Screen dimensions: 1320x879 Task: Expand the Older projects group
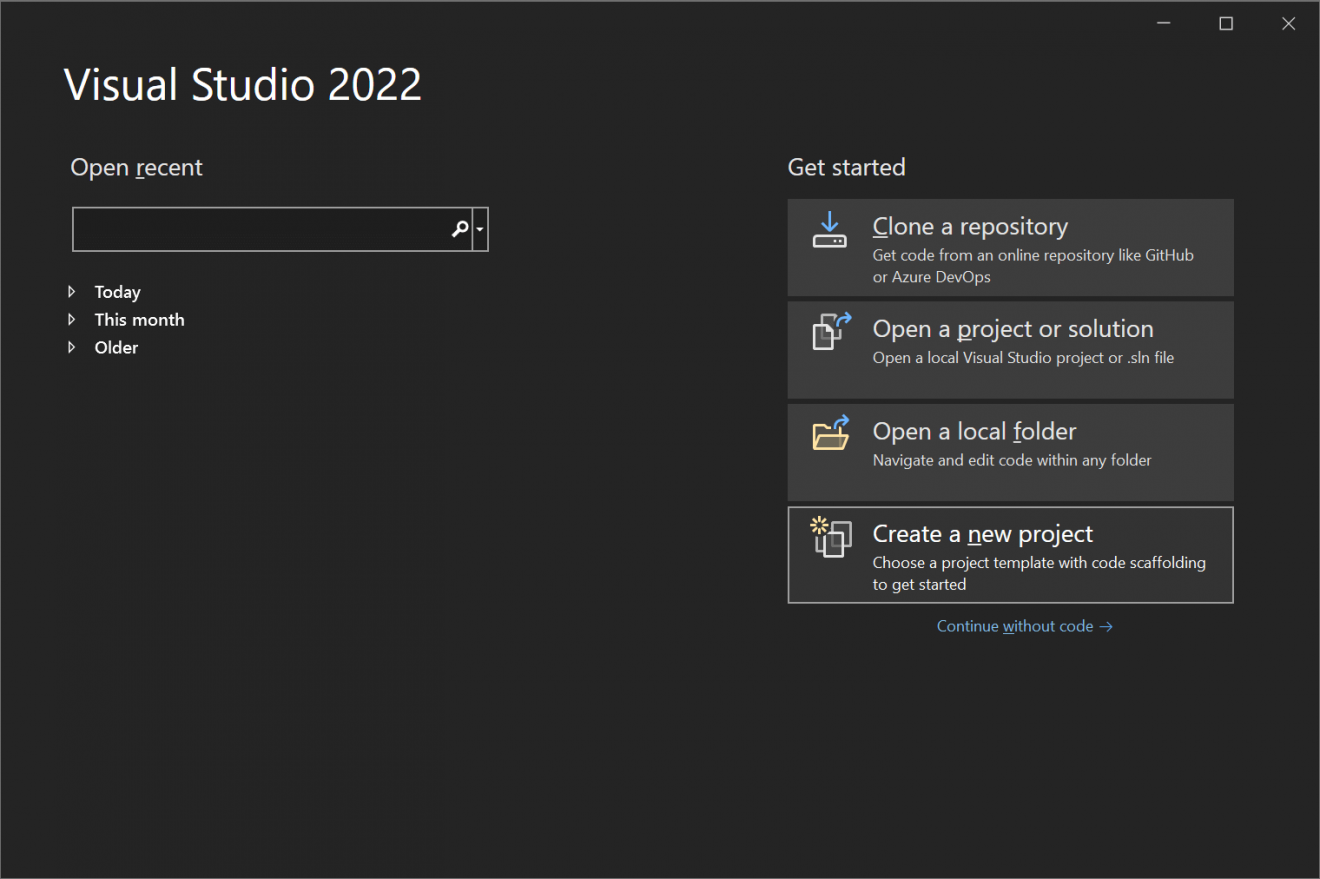tap(116, 347)
